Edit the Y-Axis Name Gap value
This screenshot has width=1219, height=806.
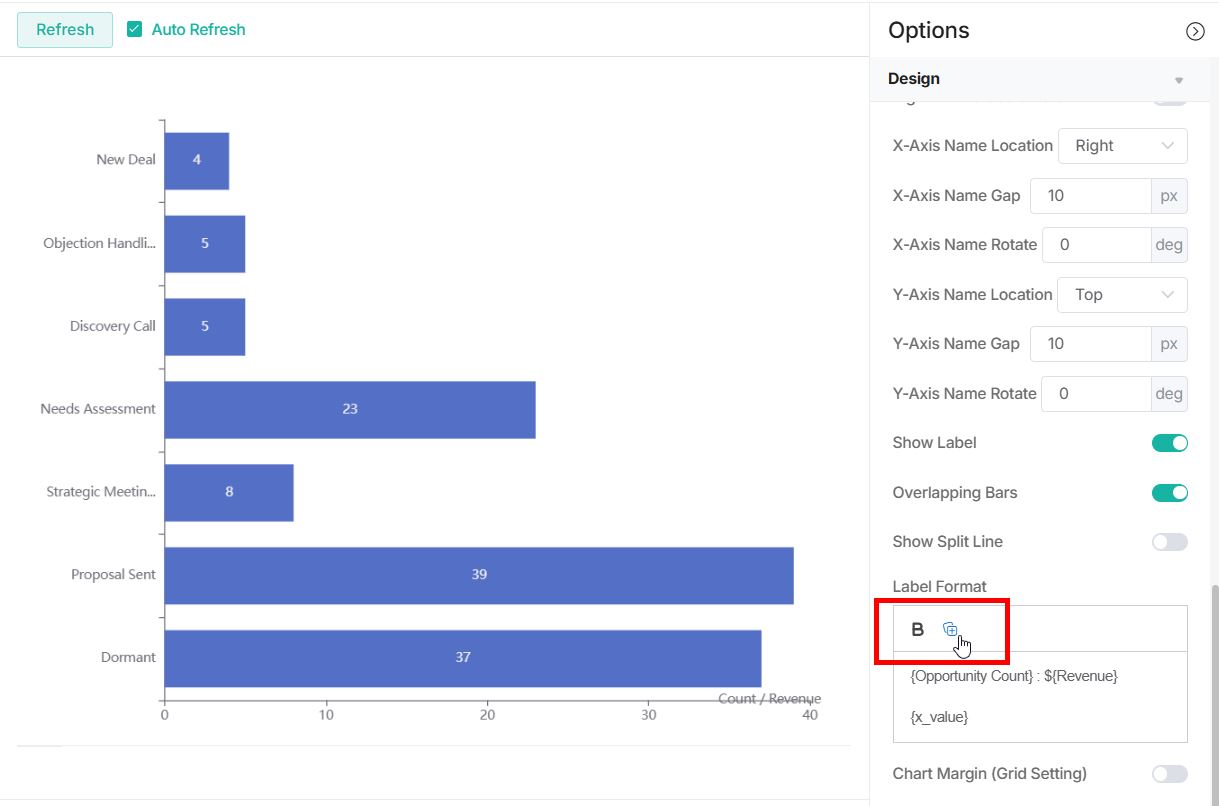point(1090,343)
